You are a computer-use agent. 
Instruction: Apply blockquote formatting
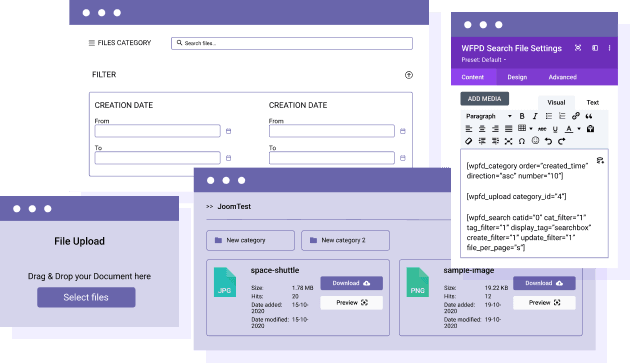coord(589,116)
